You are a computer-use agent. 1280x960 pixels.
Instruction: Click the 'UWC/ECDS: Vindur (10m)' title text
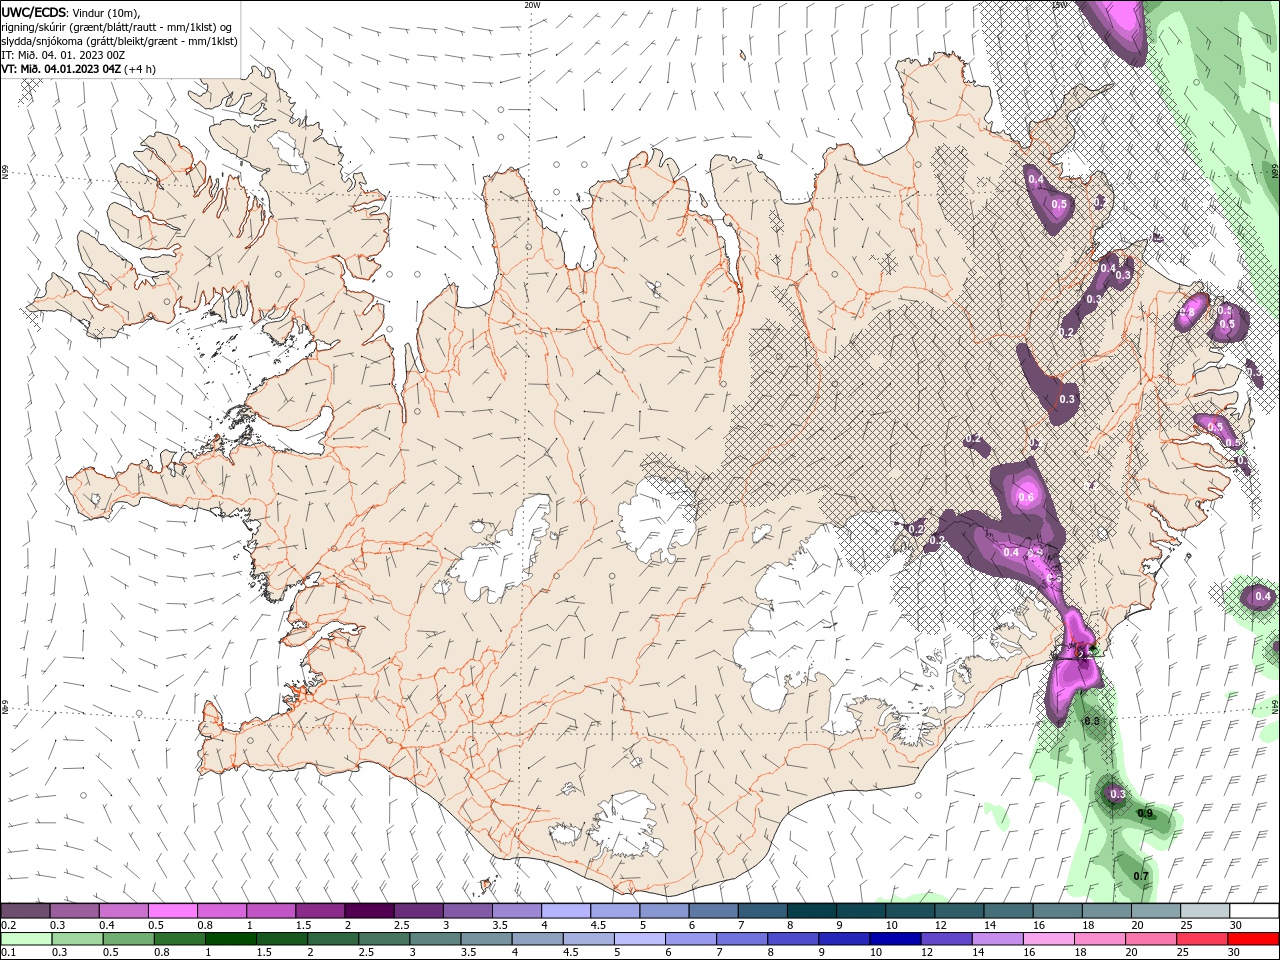pyautogui.click(x=71, y=12)
